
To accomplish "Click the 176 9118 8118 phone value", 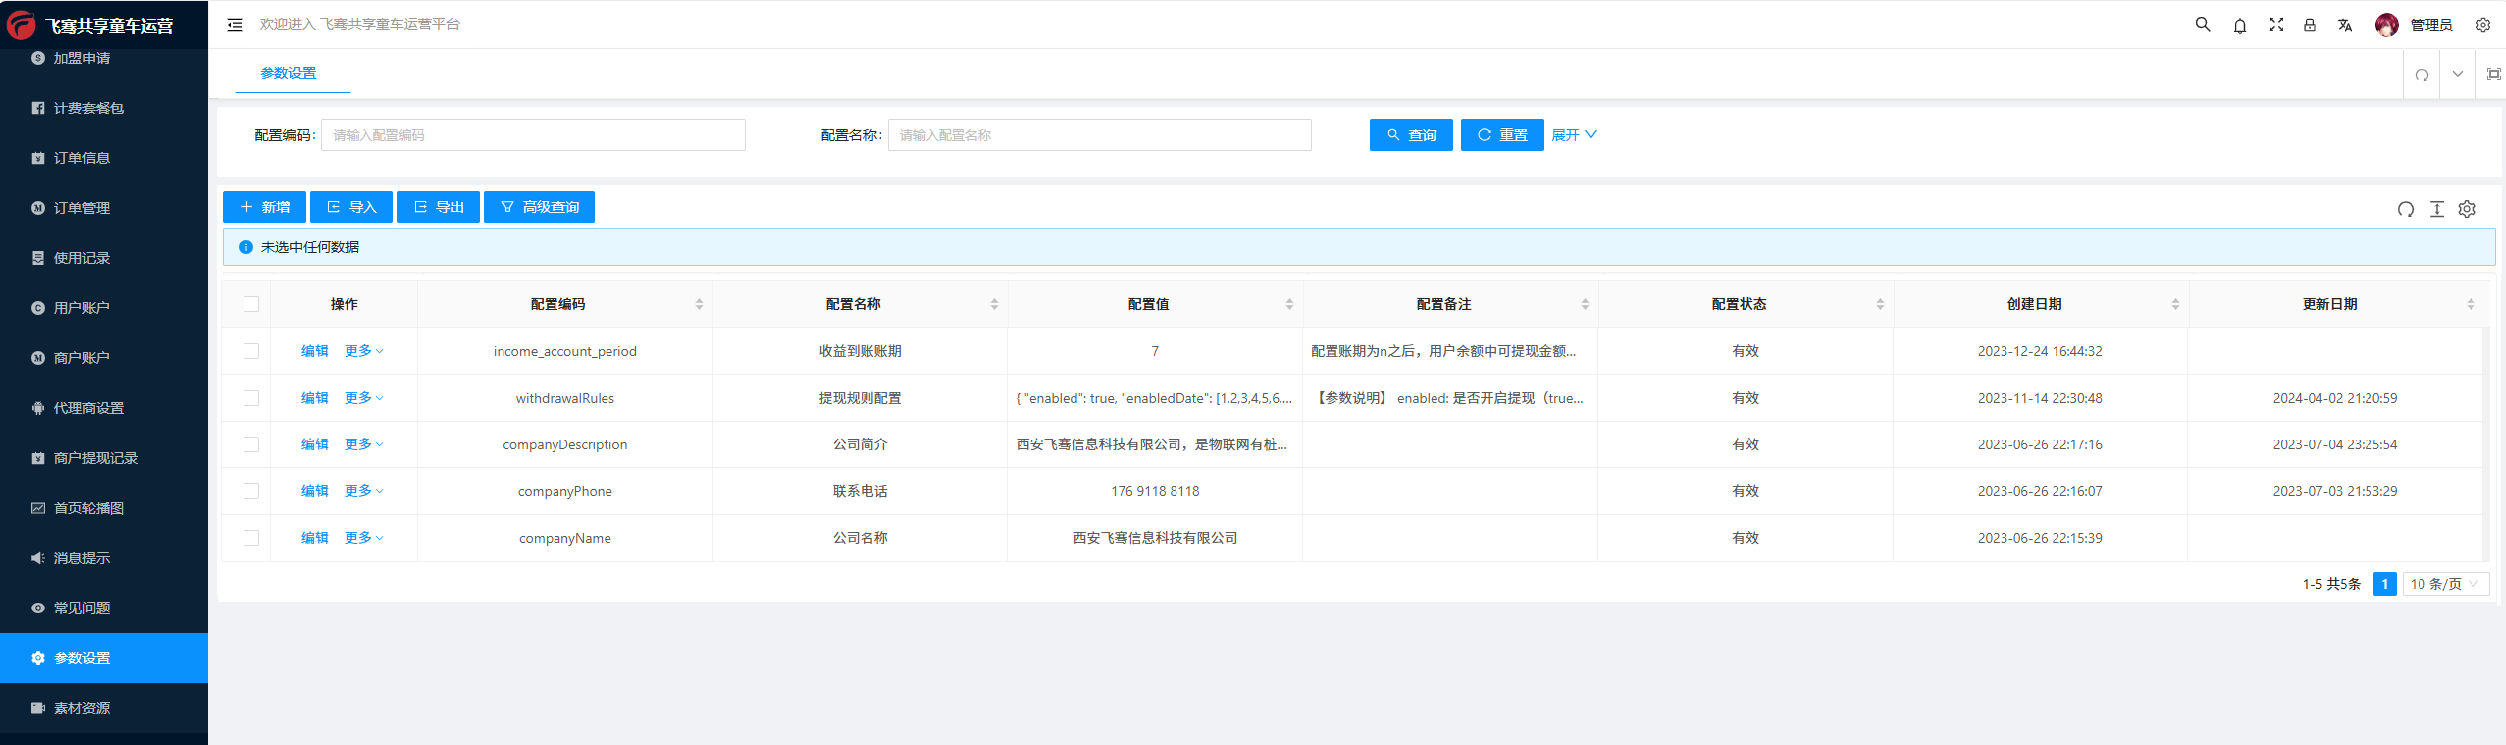I will pyautogui.click(x=1155, y=491).
